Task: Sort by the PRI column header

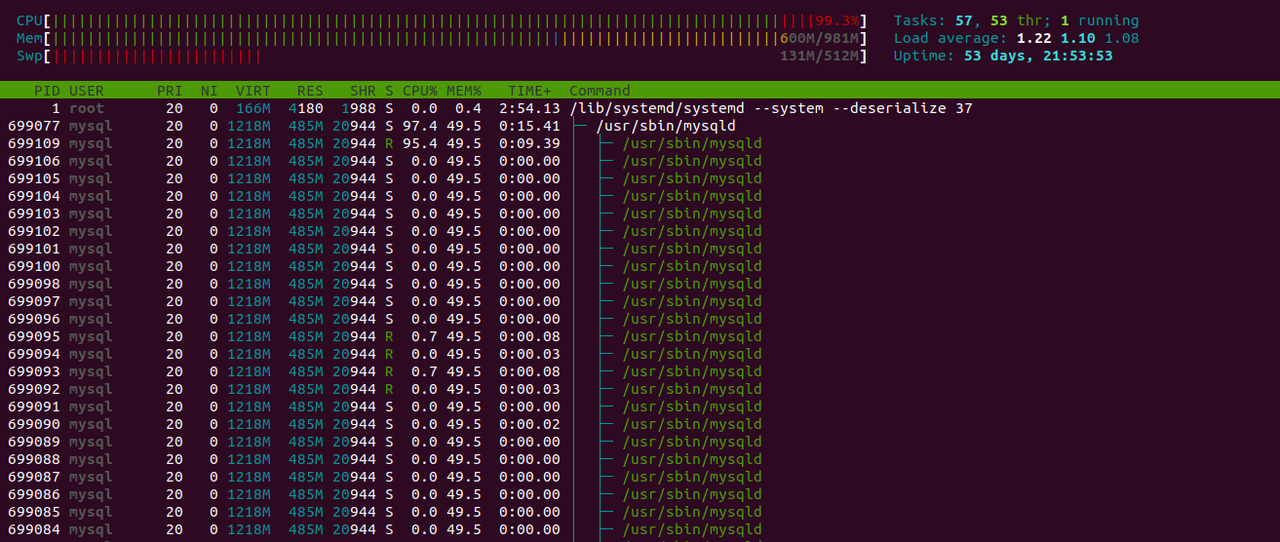Action: (170, 90)
